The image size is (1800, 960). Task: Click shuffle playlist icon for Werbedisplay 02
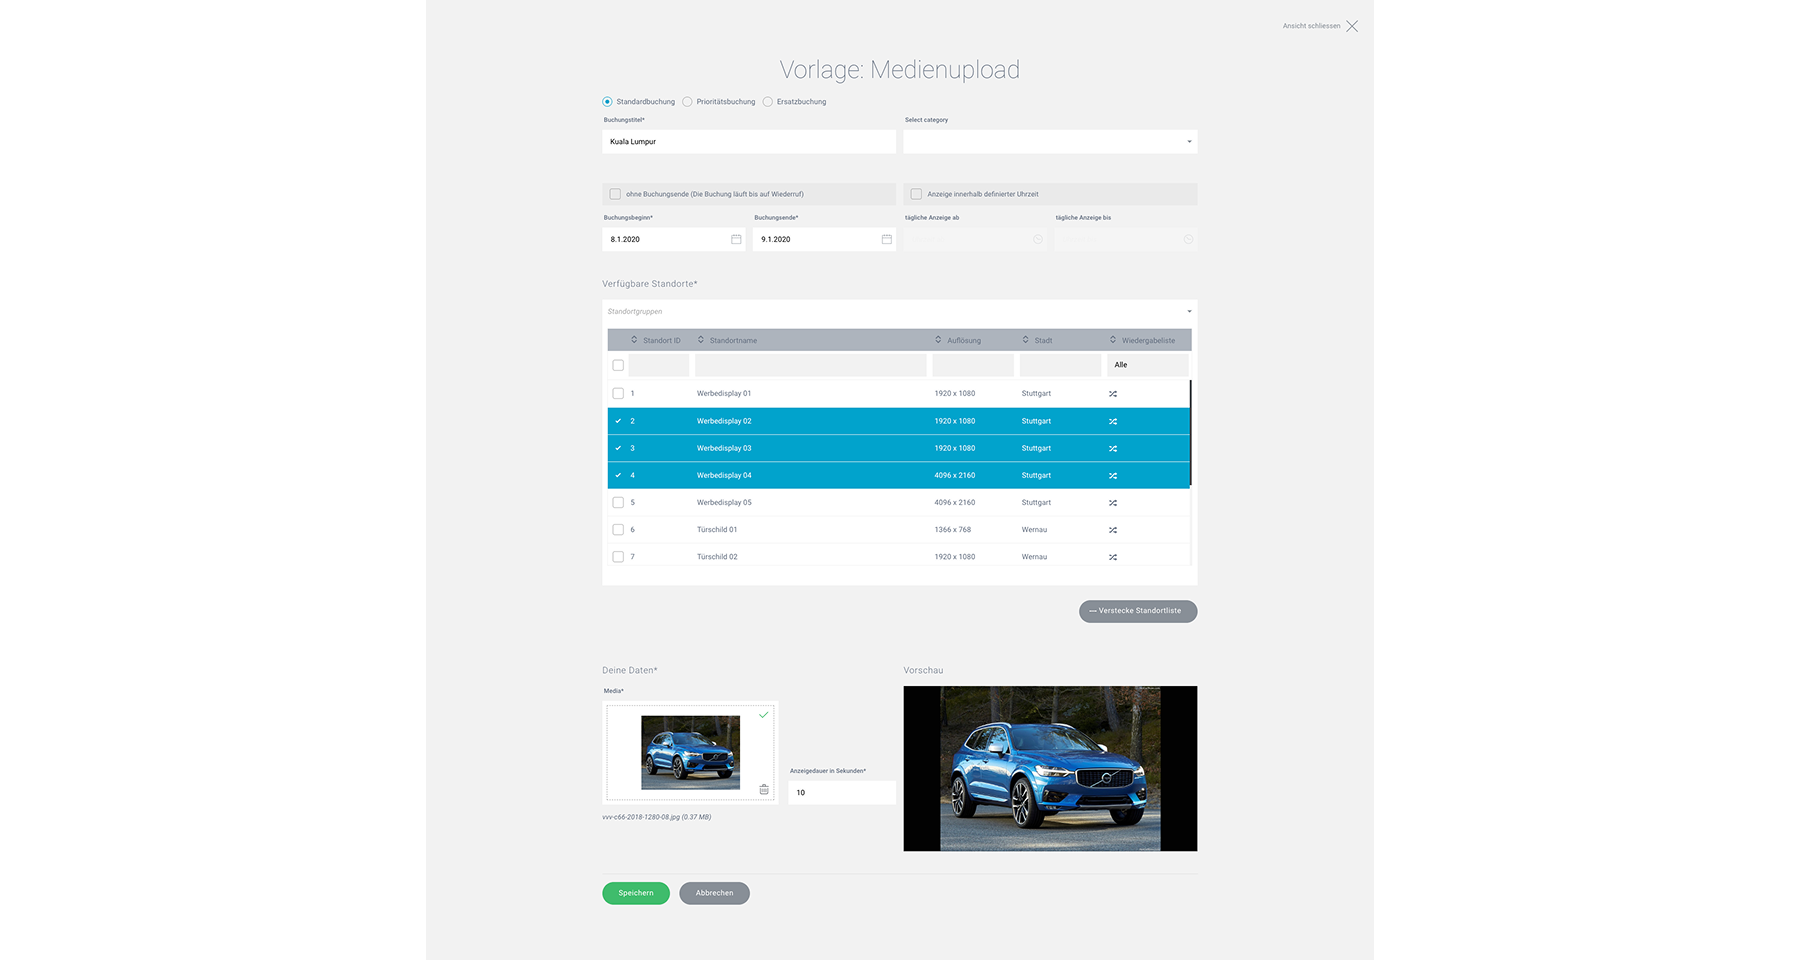pos(1113,421)
